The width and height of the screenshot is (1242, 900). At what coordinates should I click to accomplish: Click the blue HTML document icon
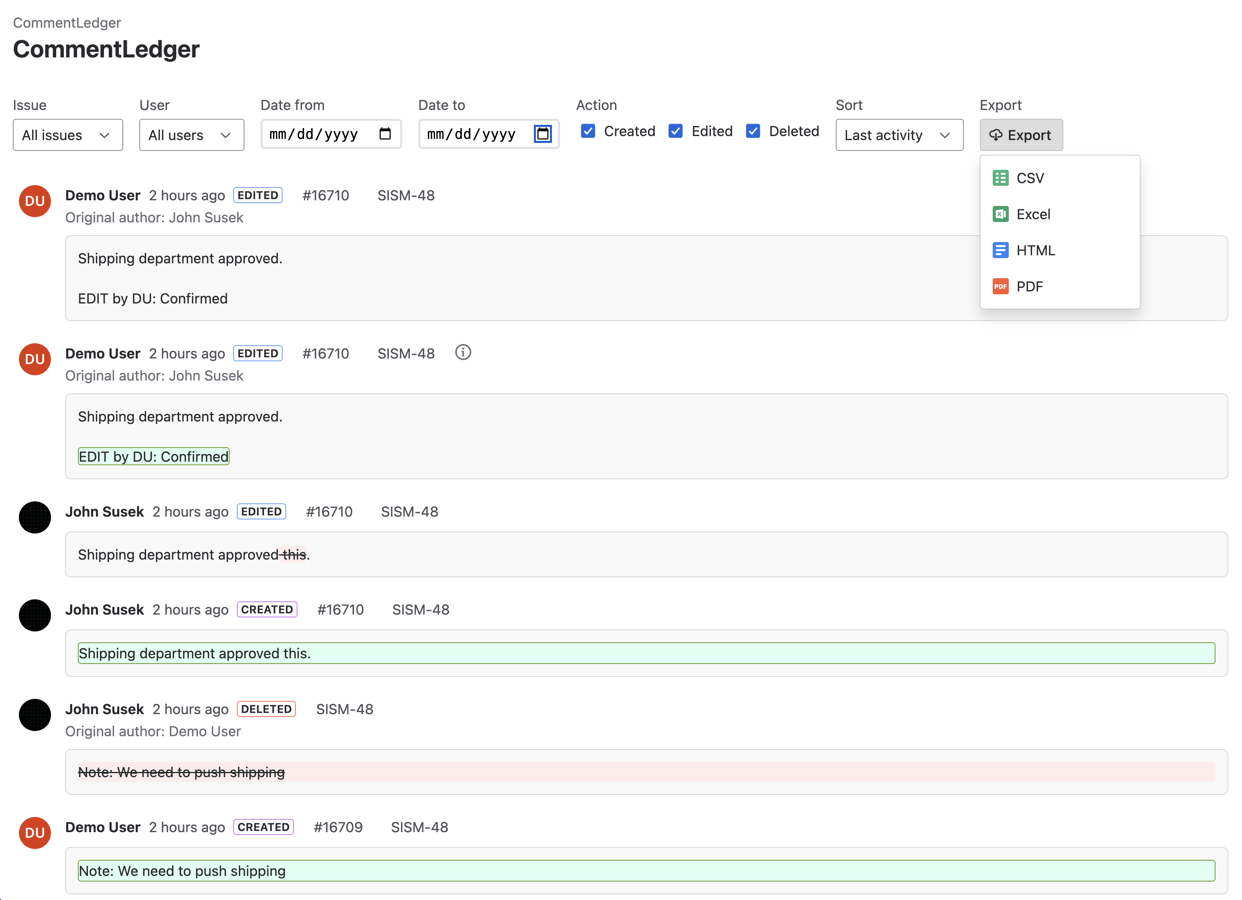coord(1000,250)
